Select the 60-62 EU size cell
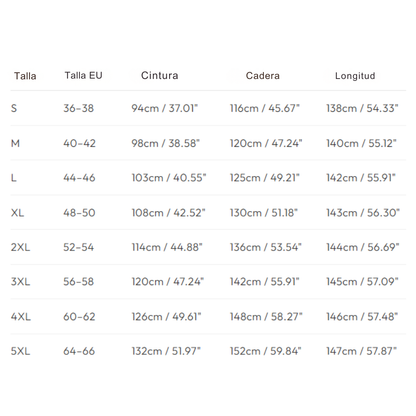This screenshot has height=416, width=416. (x=79, y=316)
